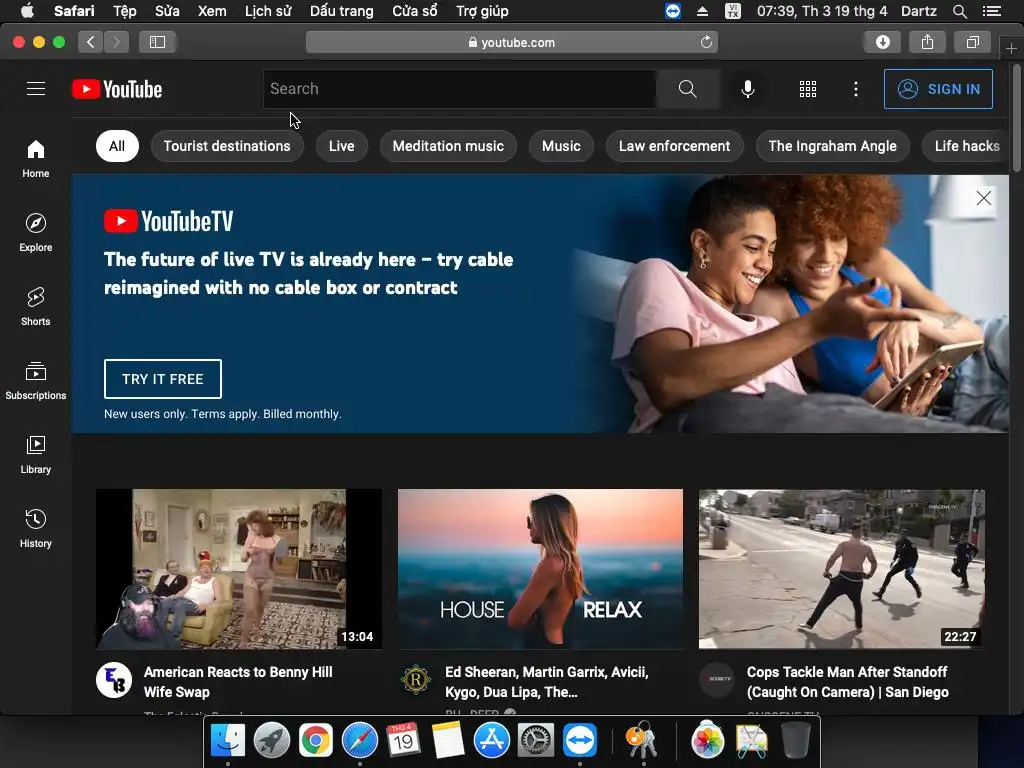The width and height of the screenshot is (1024, 768).
Task: Open Explore in sidebar
Action: (x=36, y=233)
